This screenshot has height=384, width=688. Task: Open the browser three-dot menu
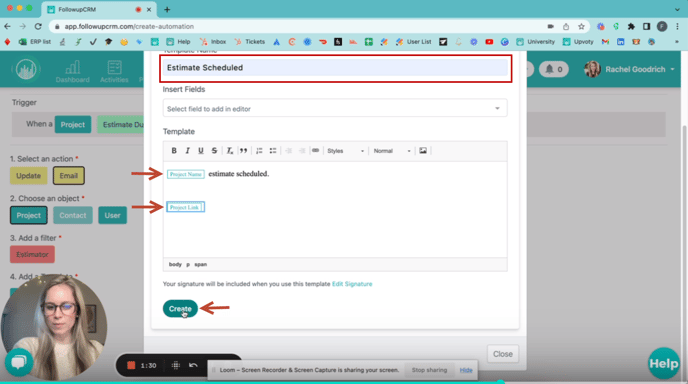[677, 26]
